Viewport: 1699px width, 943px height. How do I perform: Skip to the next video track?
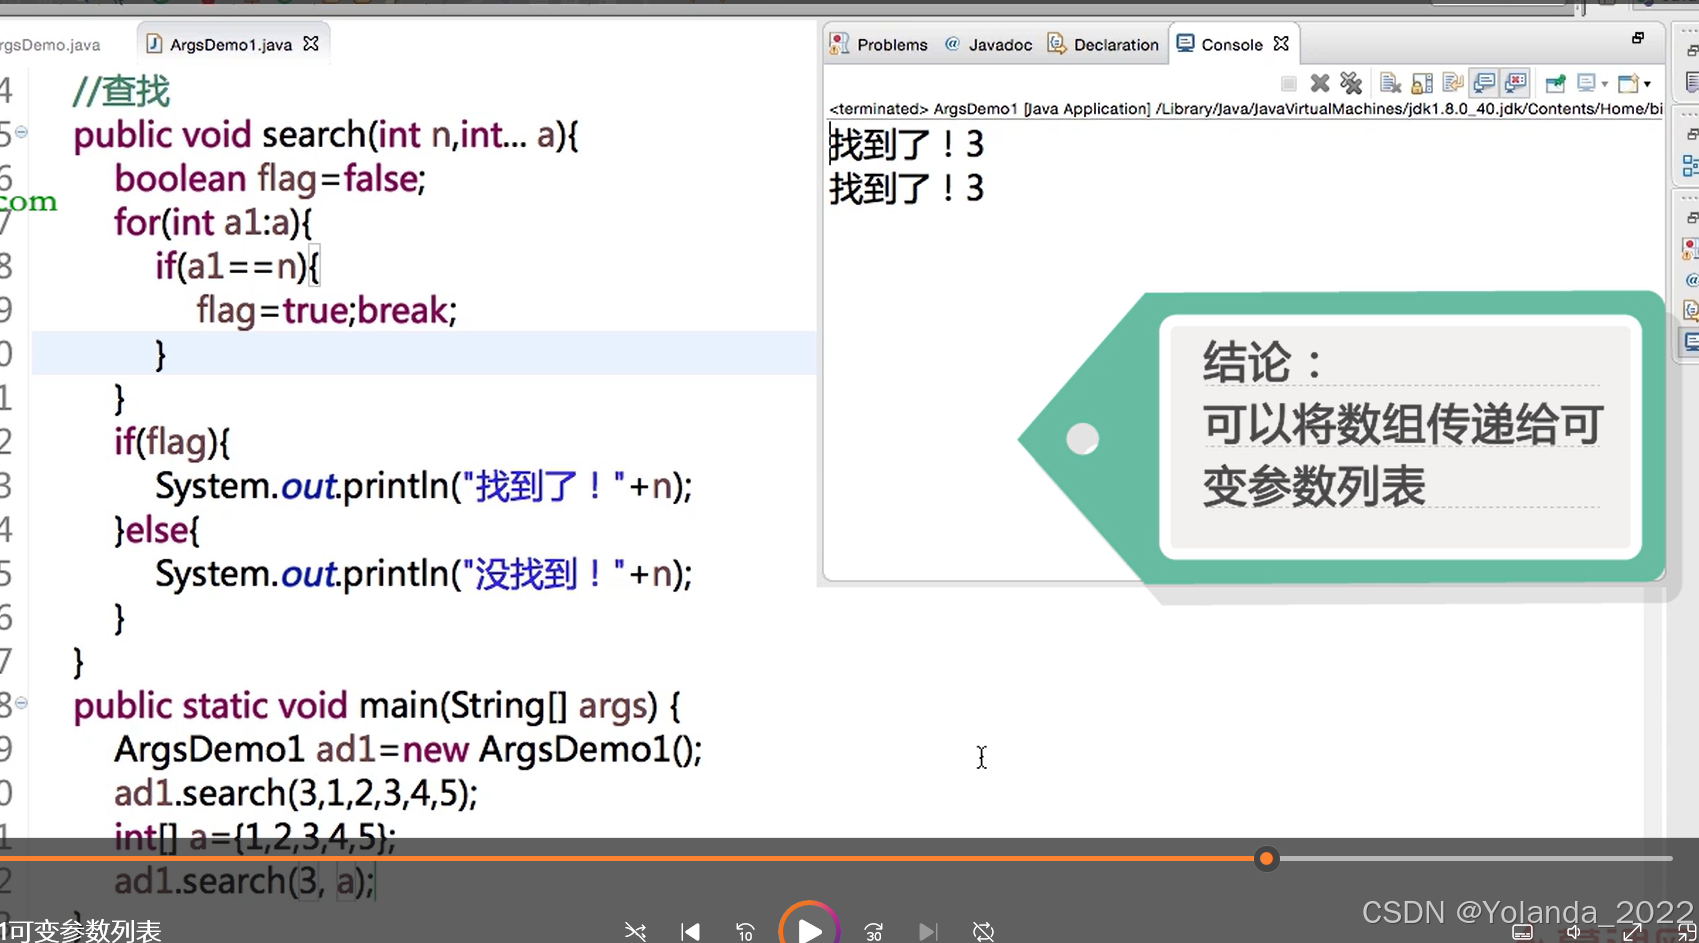[x=928, y=932]
